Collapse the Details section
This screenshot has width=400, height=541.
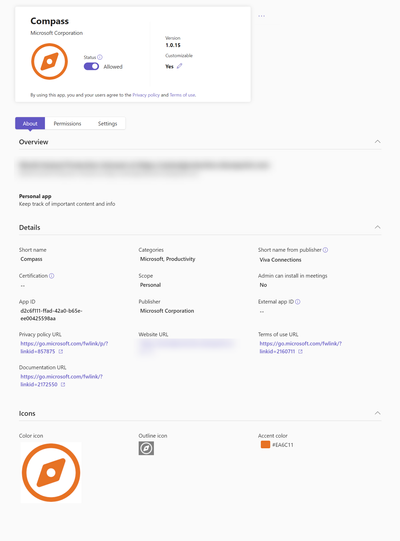(x=378, y=227)
